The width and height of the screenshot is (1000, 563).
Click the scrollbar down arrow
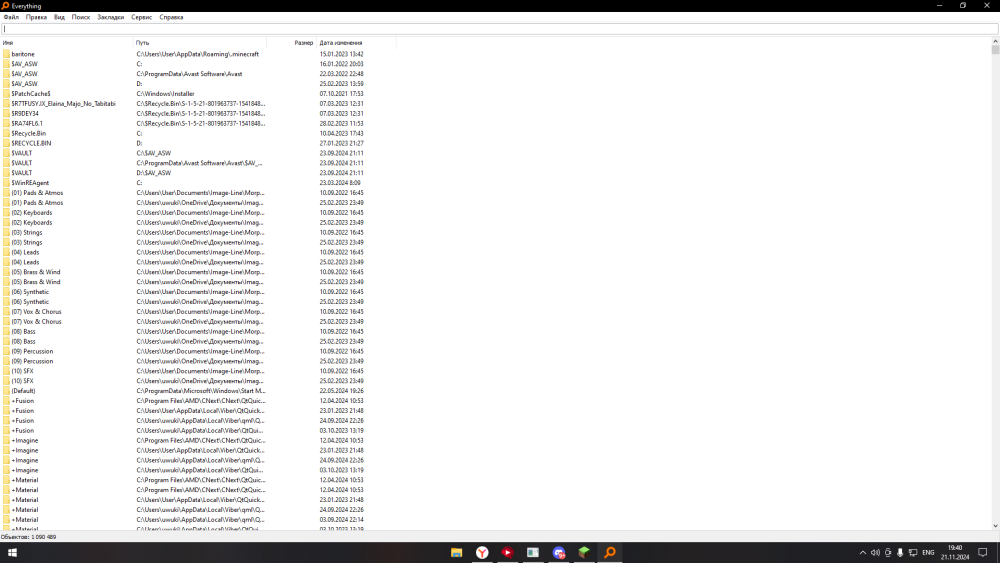(x=995, y=526)
